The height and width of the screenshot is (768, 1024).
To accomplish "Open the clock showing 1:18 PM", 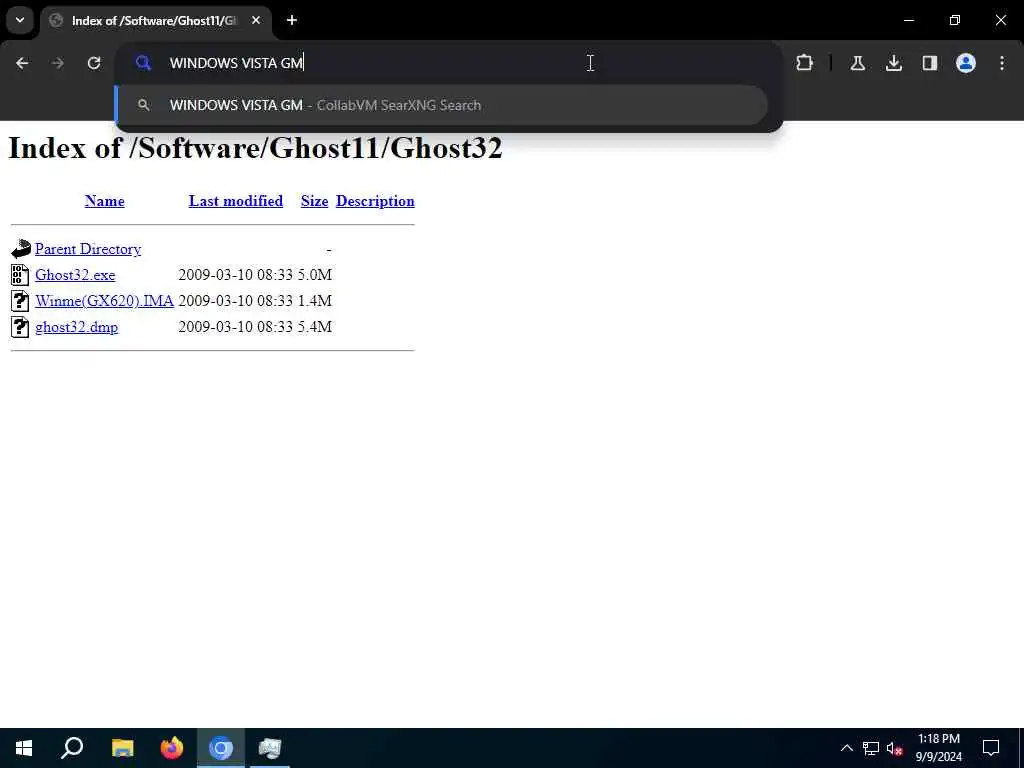I will pos(938,748).
